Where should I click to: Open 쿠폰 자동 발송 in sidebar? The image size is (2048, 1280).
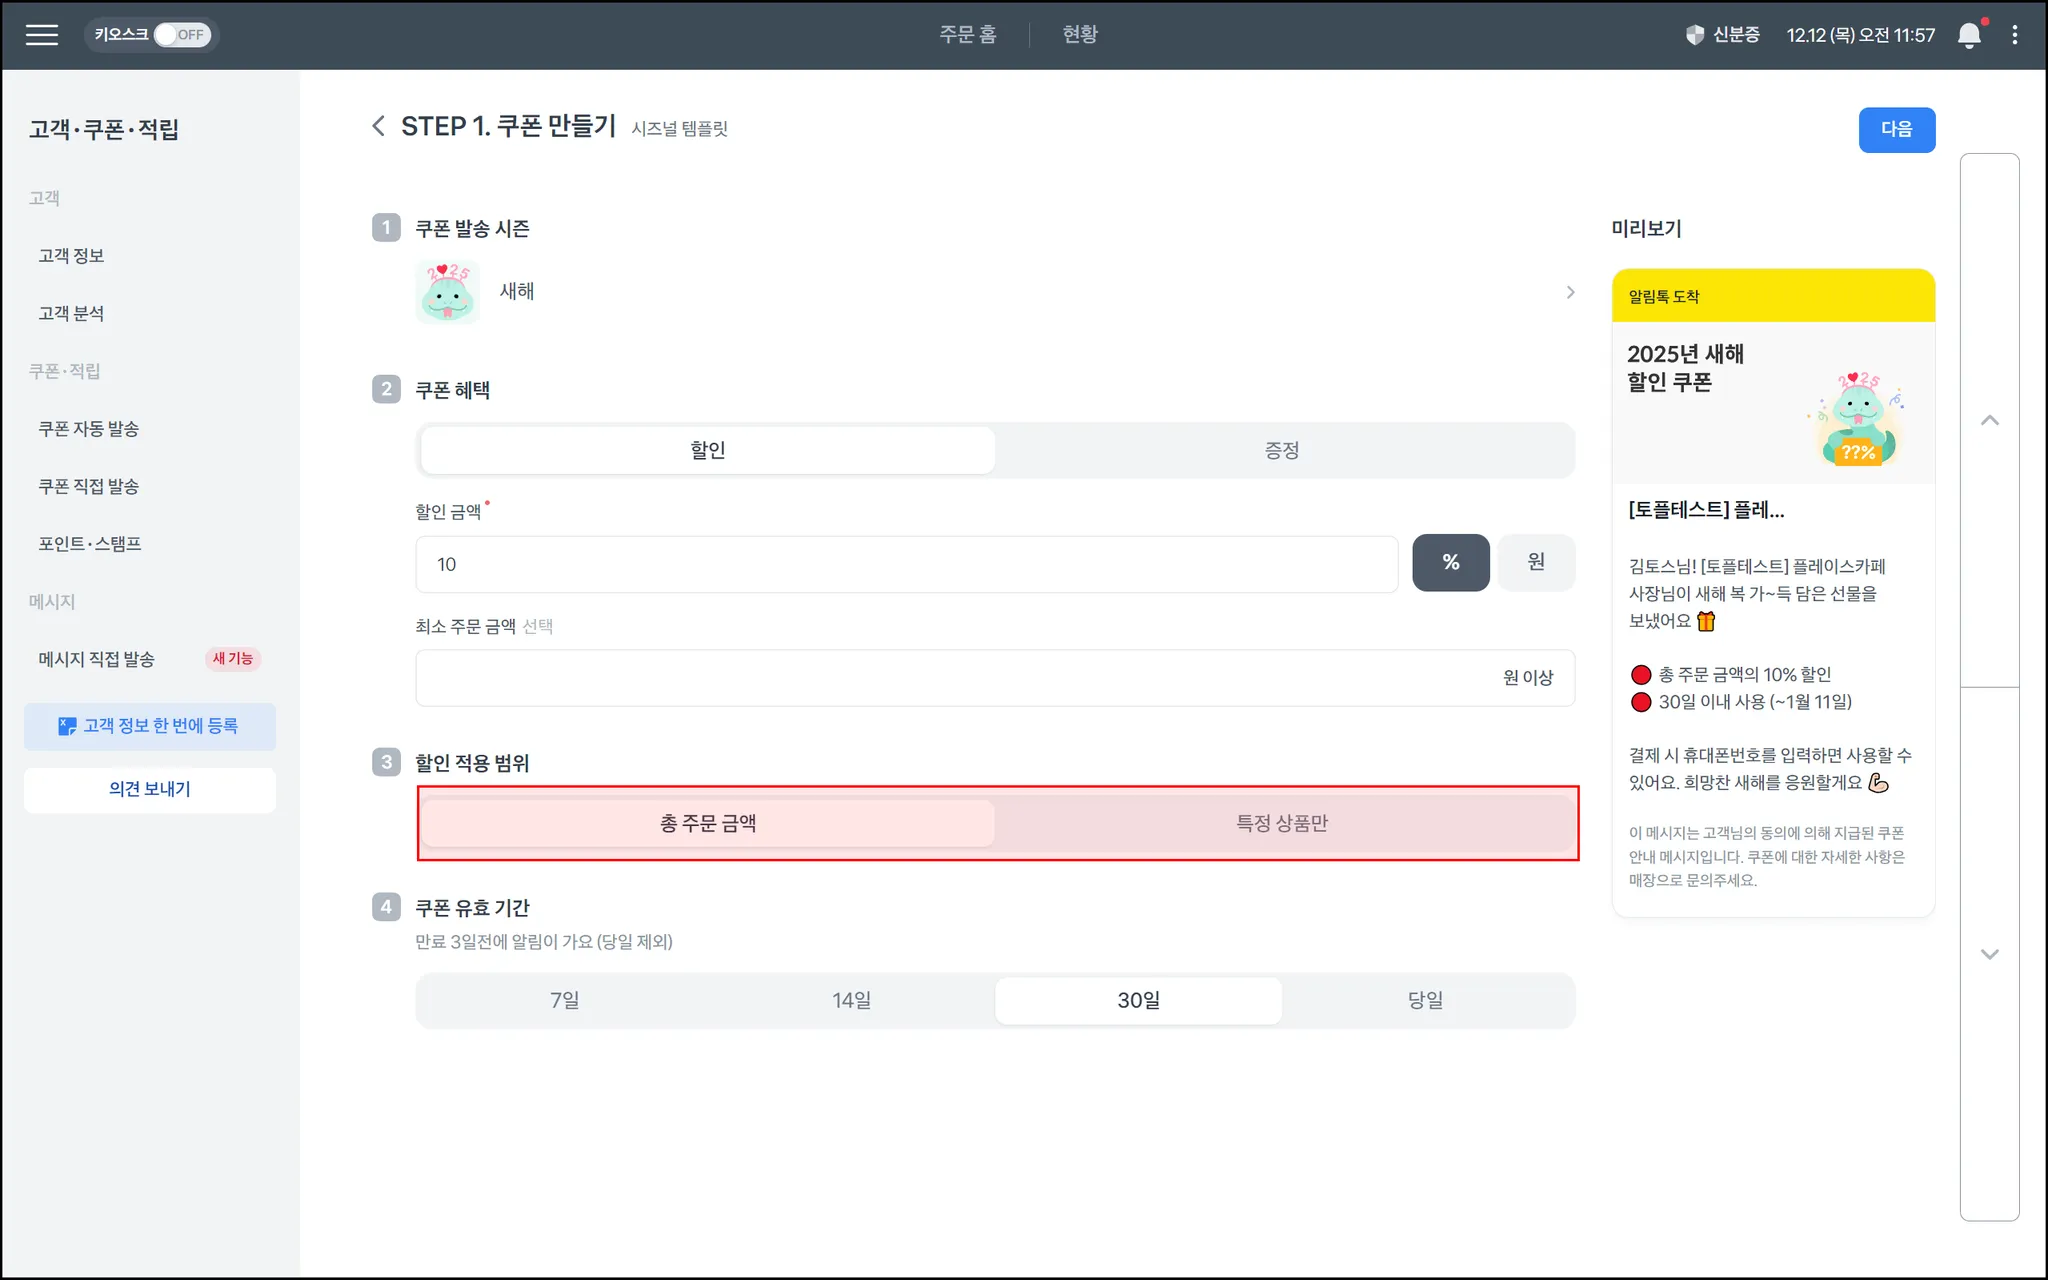(x=88, y=429)
